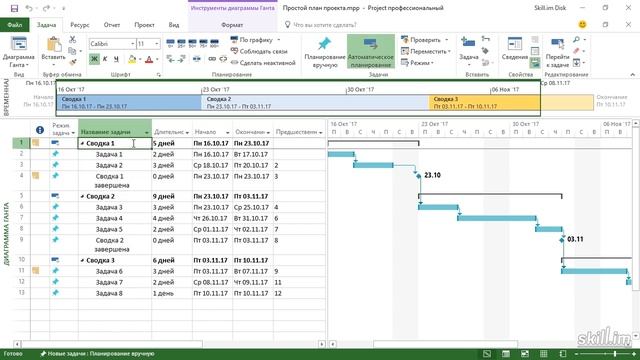Toggle Bold (Ж) formatting
640x360 pixels.
[x=94, y=59]
